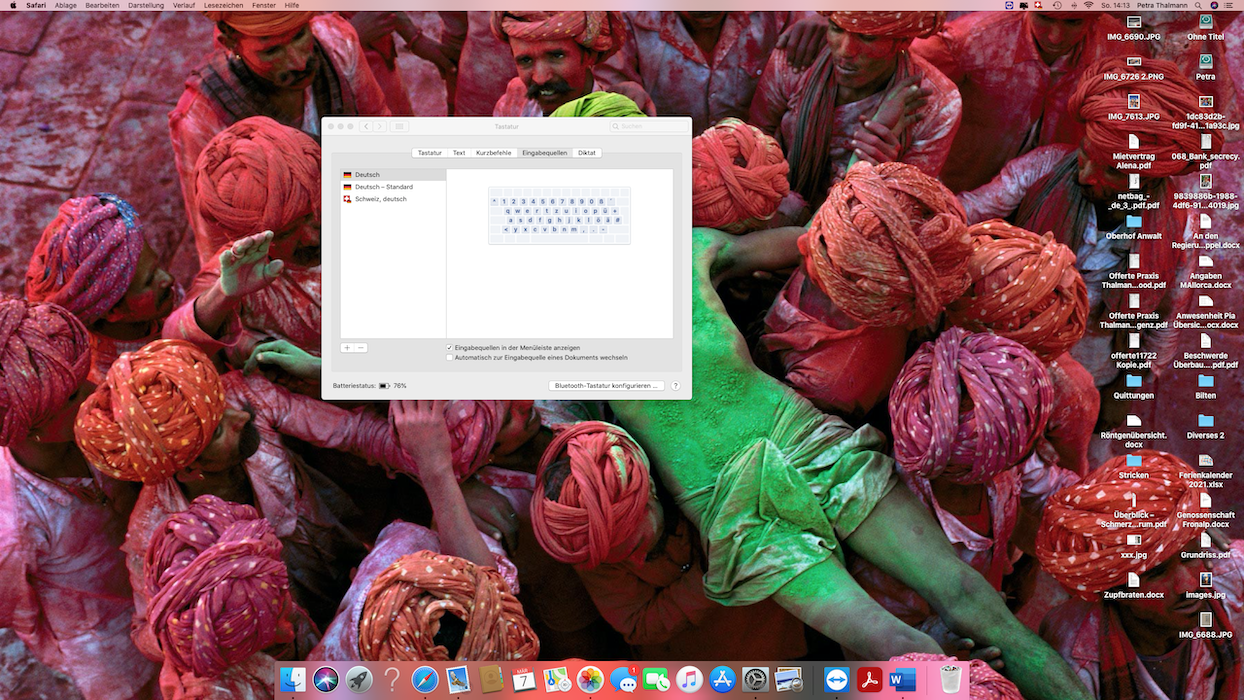Switch to the Kurzbefehle tab
This screenshot has height=700, width=1244.
click(493, 153)
